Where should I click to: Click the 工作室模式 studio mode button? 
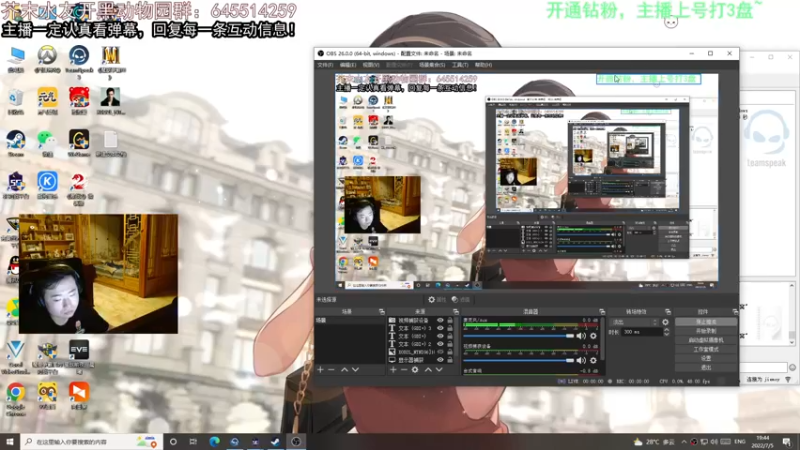pos(706,349)
